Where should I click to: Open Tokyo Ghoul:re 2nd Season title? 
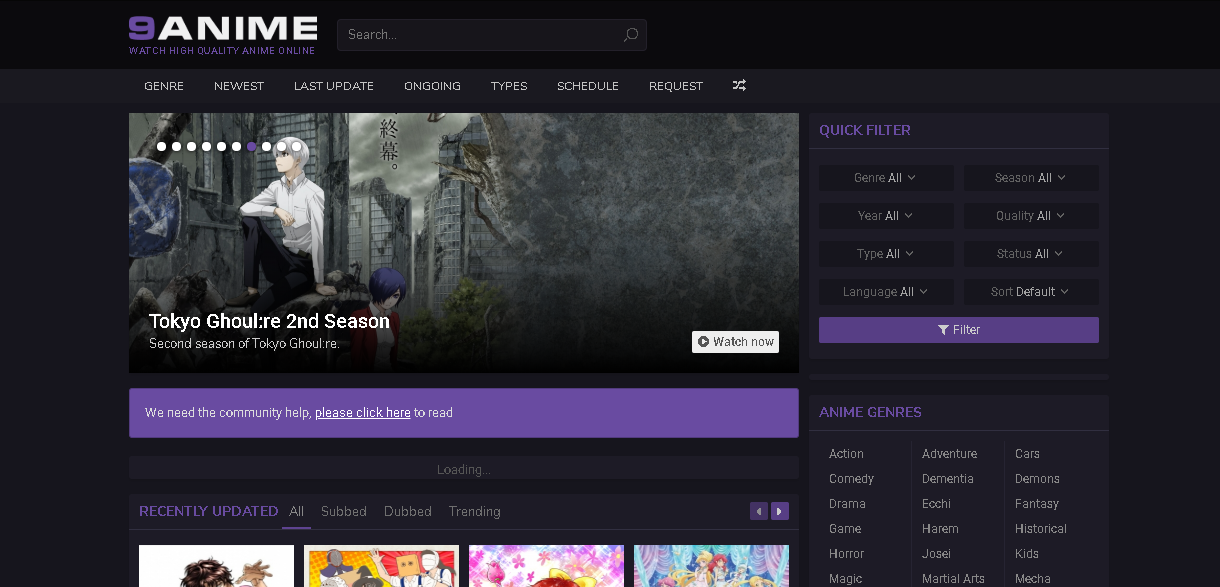[269, 321]
